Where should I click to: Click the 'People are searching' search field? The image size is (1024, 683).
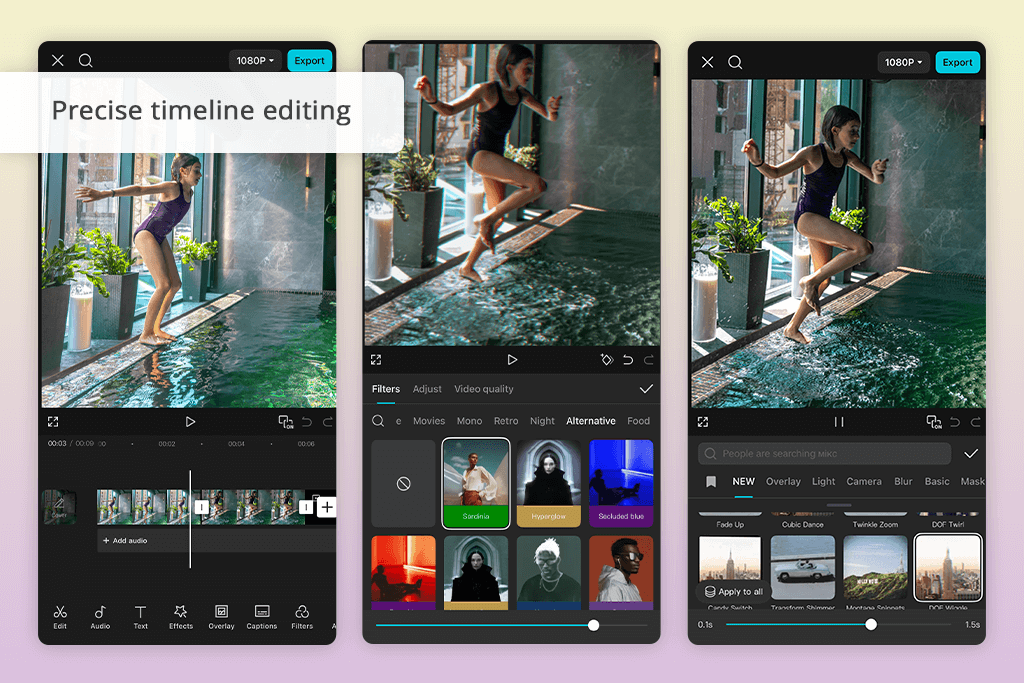(824, 453)
